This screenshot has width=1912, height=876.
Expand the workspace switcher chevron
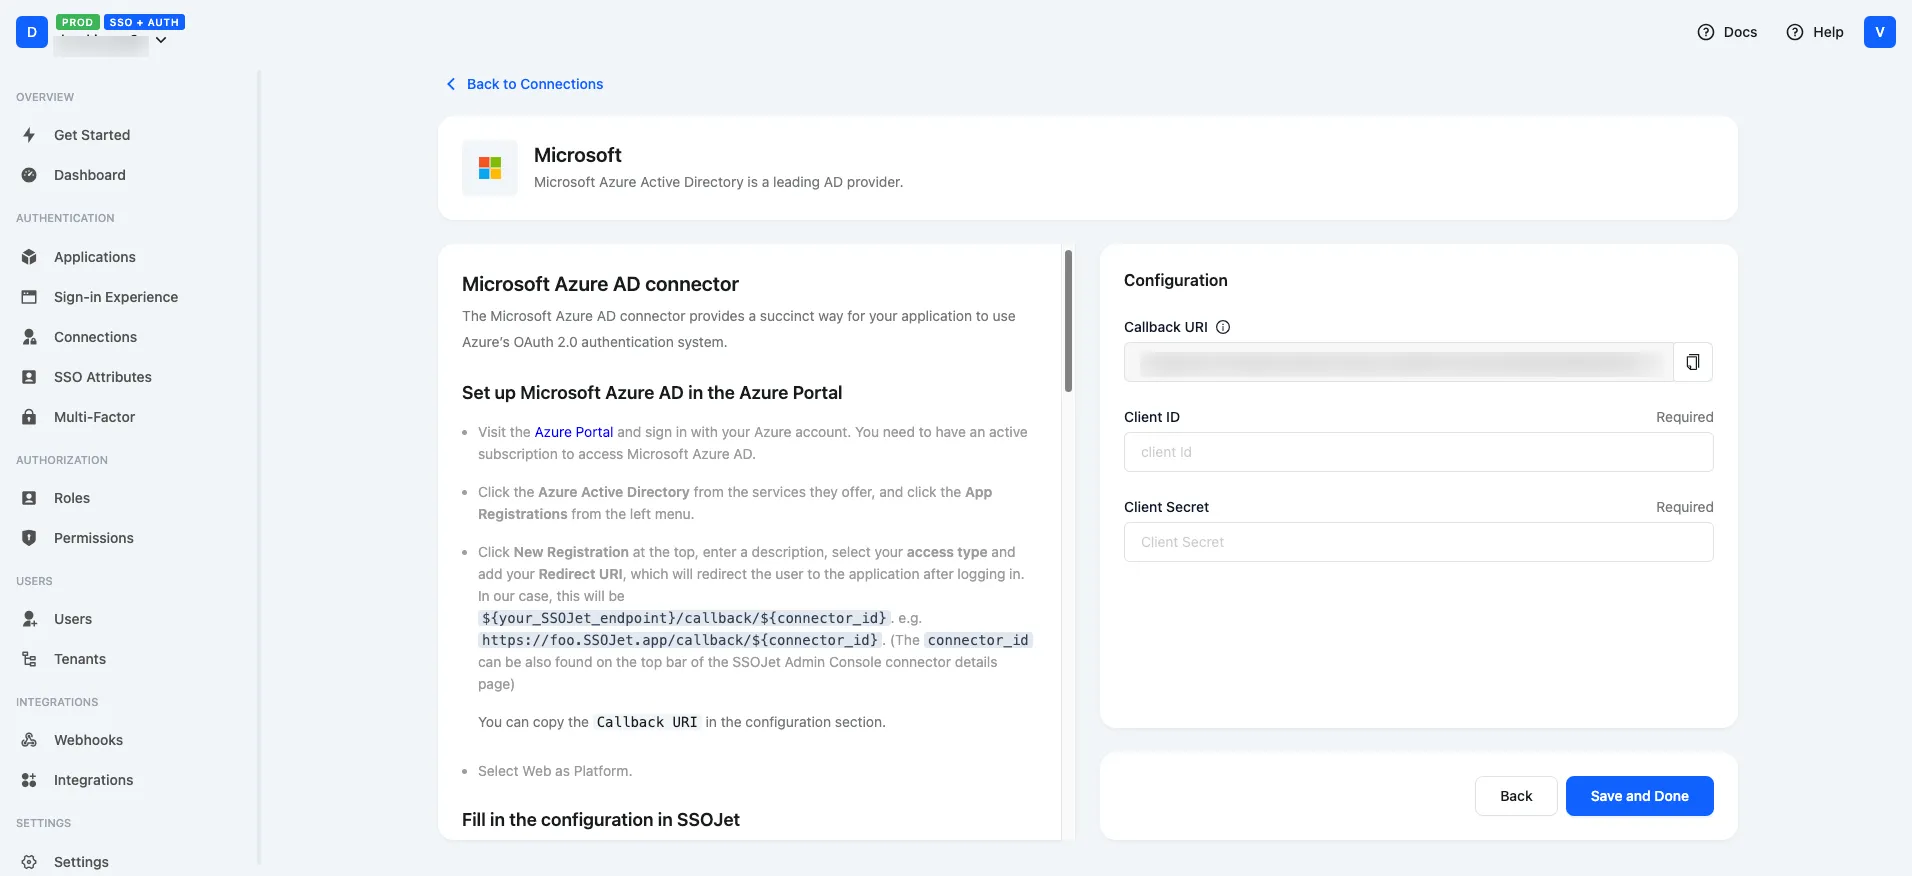[x=161, y=40]
